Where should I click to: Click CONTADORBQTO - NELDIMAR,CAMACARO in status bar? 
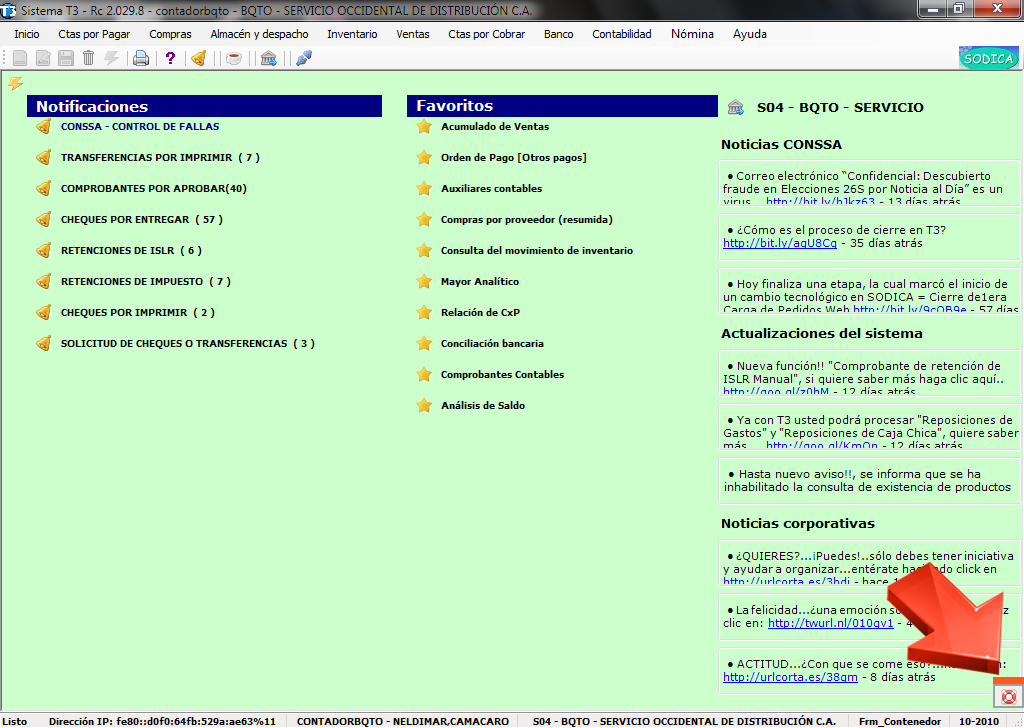402,721
